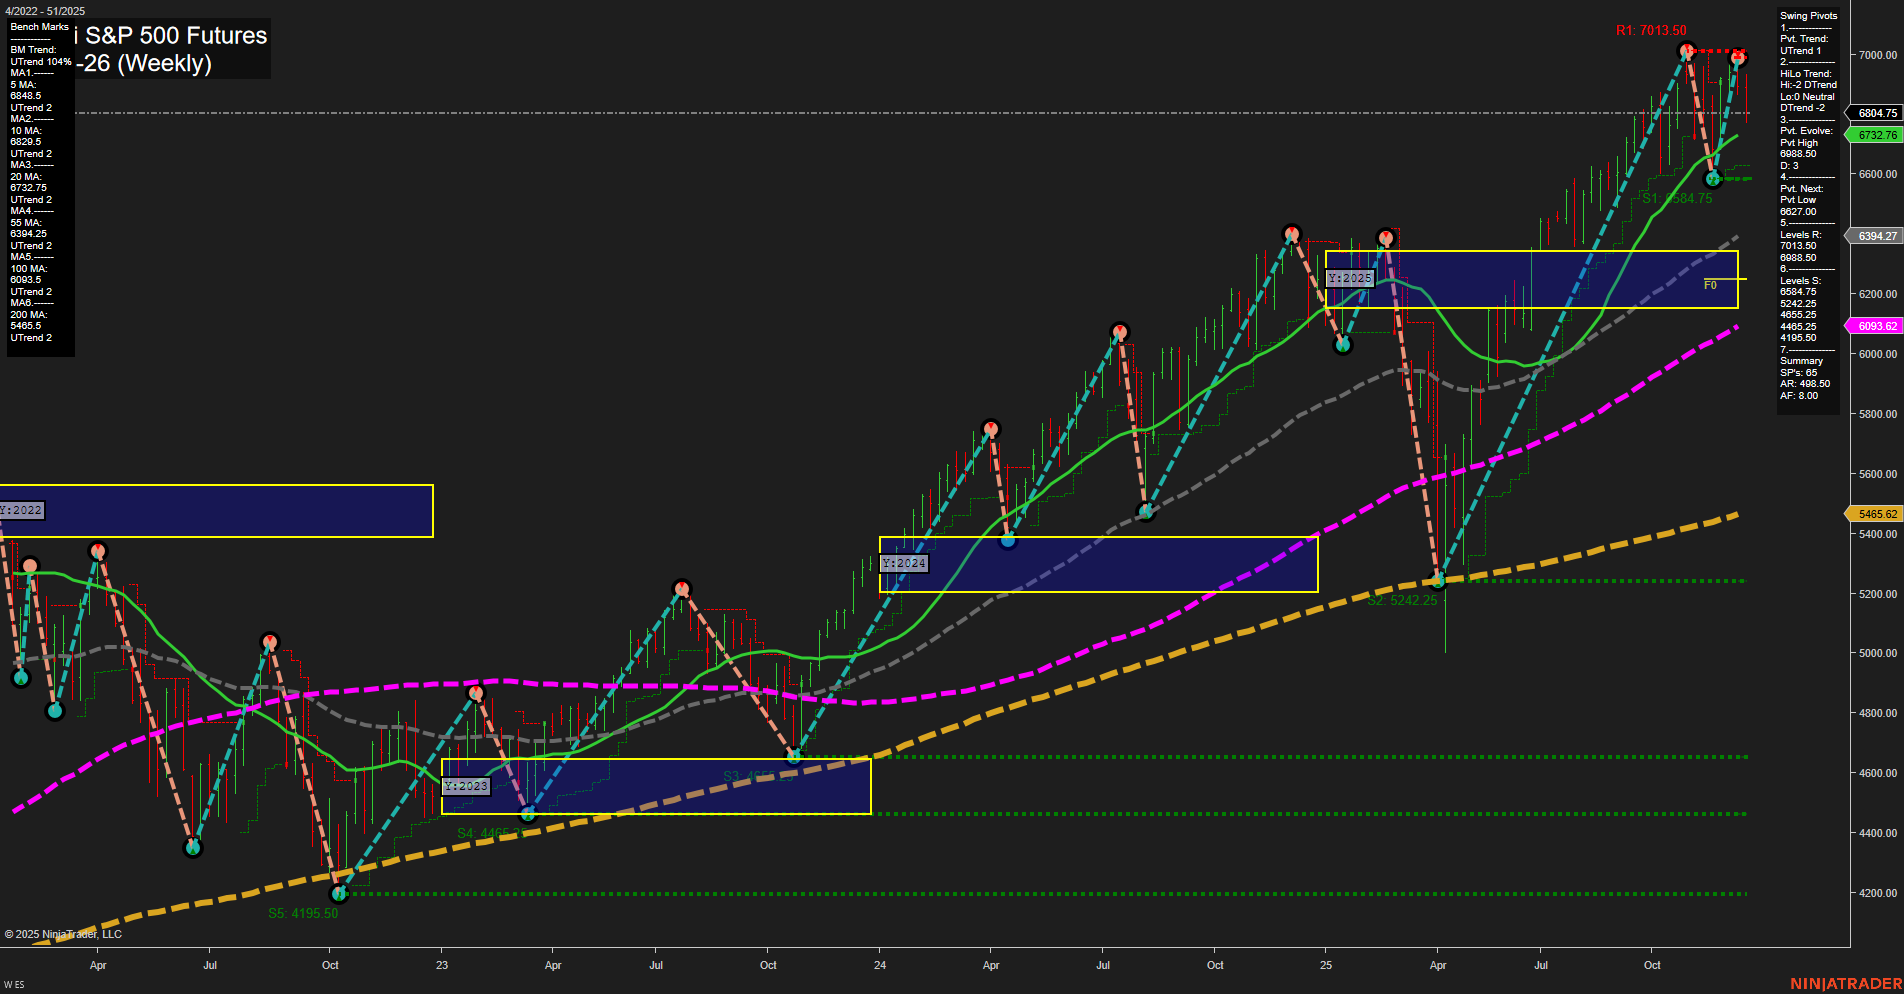Screen dimensions: 1904x994
Task: Click the orange 5465.62 price marker
Action: click(1870, 513)
